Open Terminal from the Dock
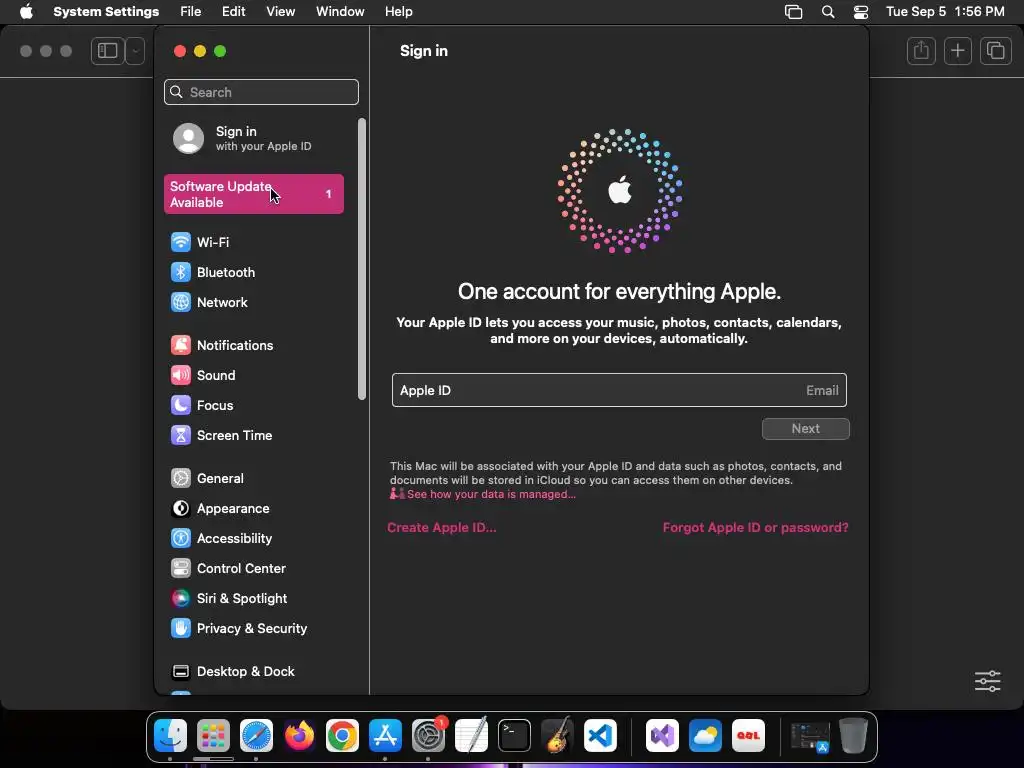 [515, 736]
